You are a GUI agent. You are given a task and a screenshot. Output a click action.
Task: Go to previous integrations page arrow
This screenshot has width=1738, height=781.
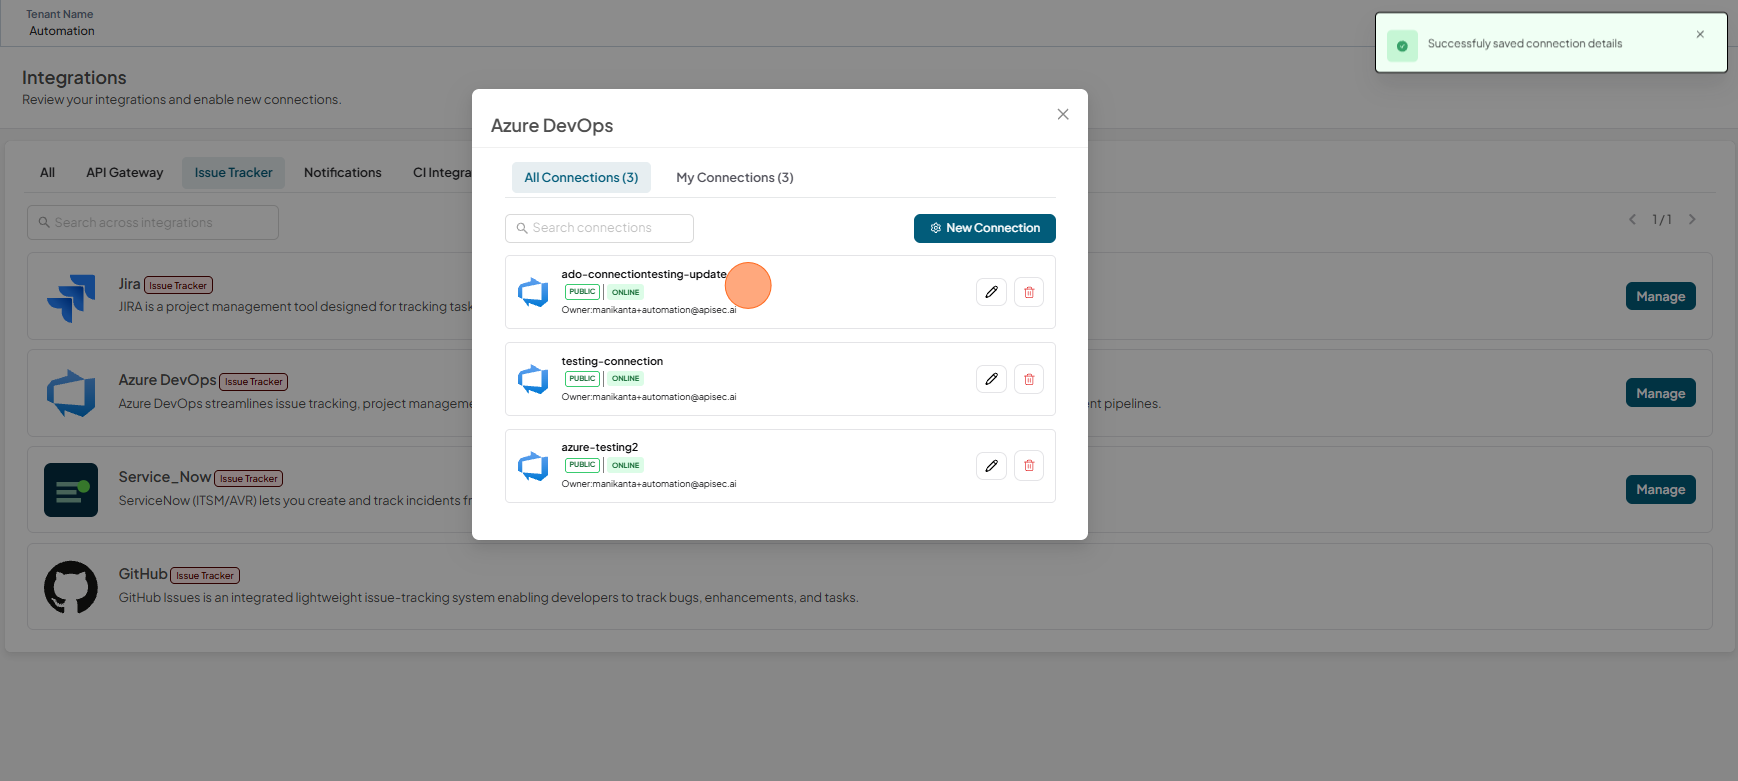click(x=1632, y=219)
